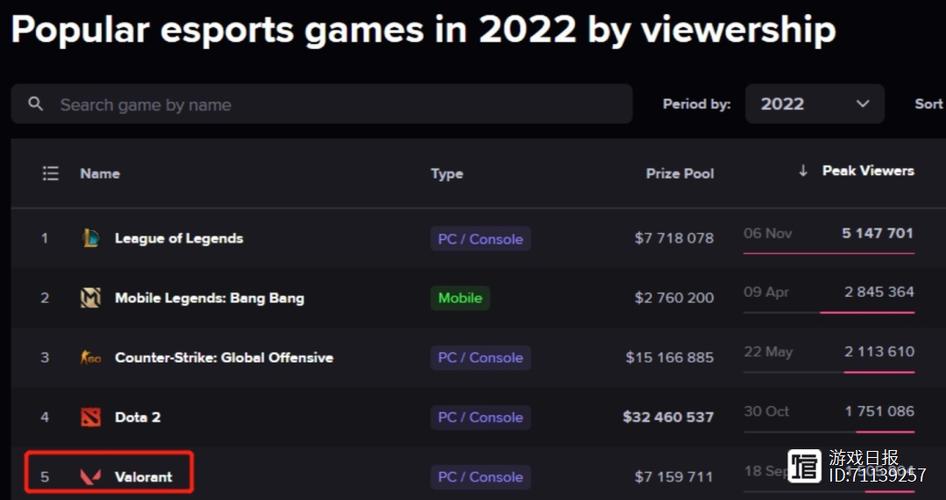This screenshot has height=500, width=946.
Task: Open the 2022 period dropdown
Action: 814,104
